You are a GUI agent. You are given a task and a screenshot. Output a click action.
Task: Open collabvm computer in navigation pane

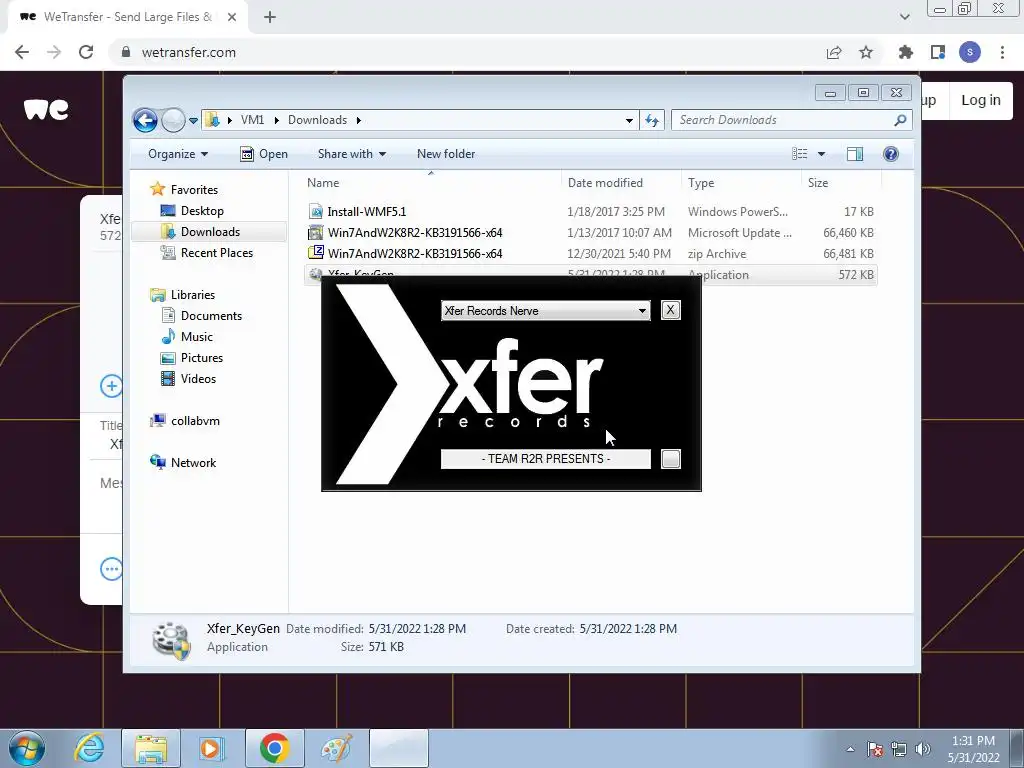[195, 421]
